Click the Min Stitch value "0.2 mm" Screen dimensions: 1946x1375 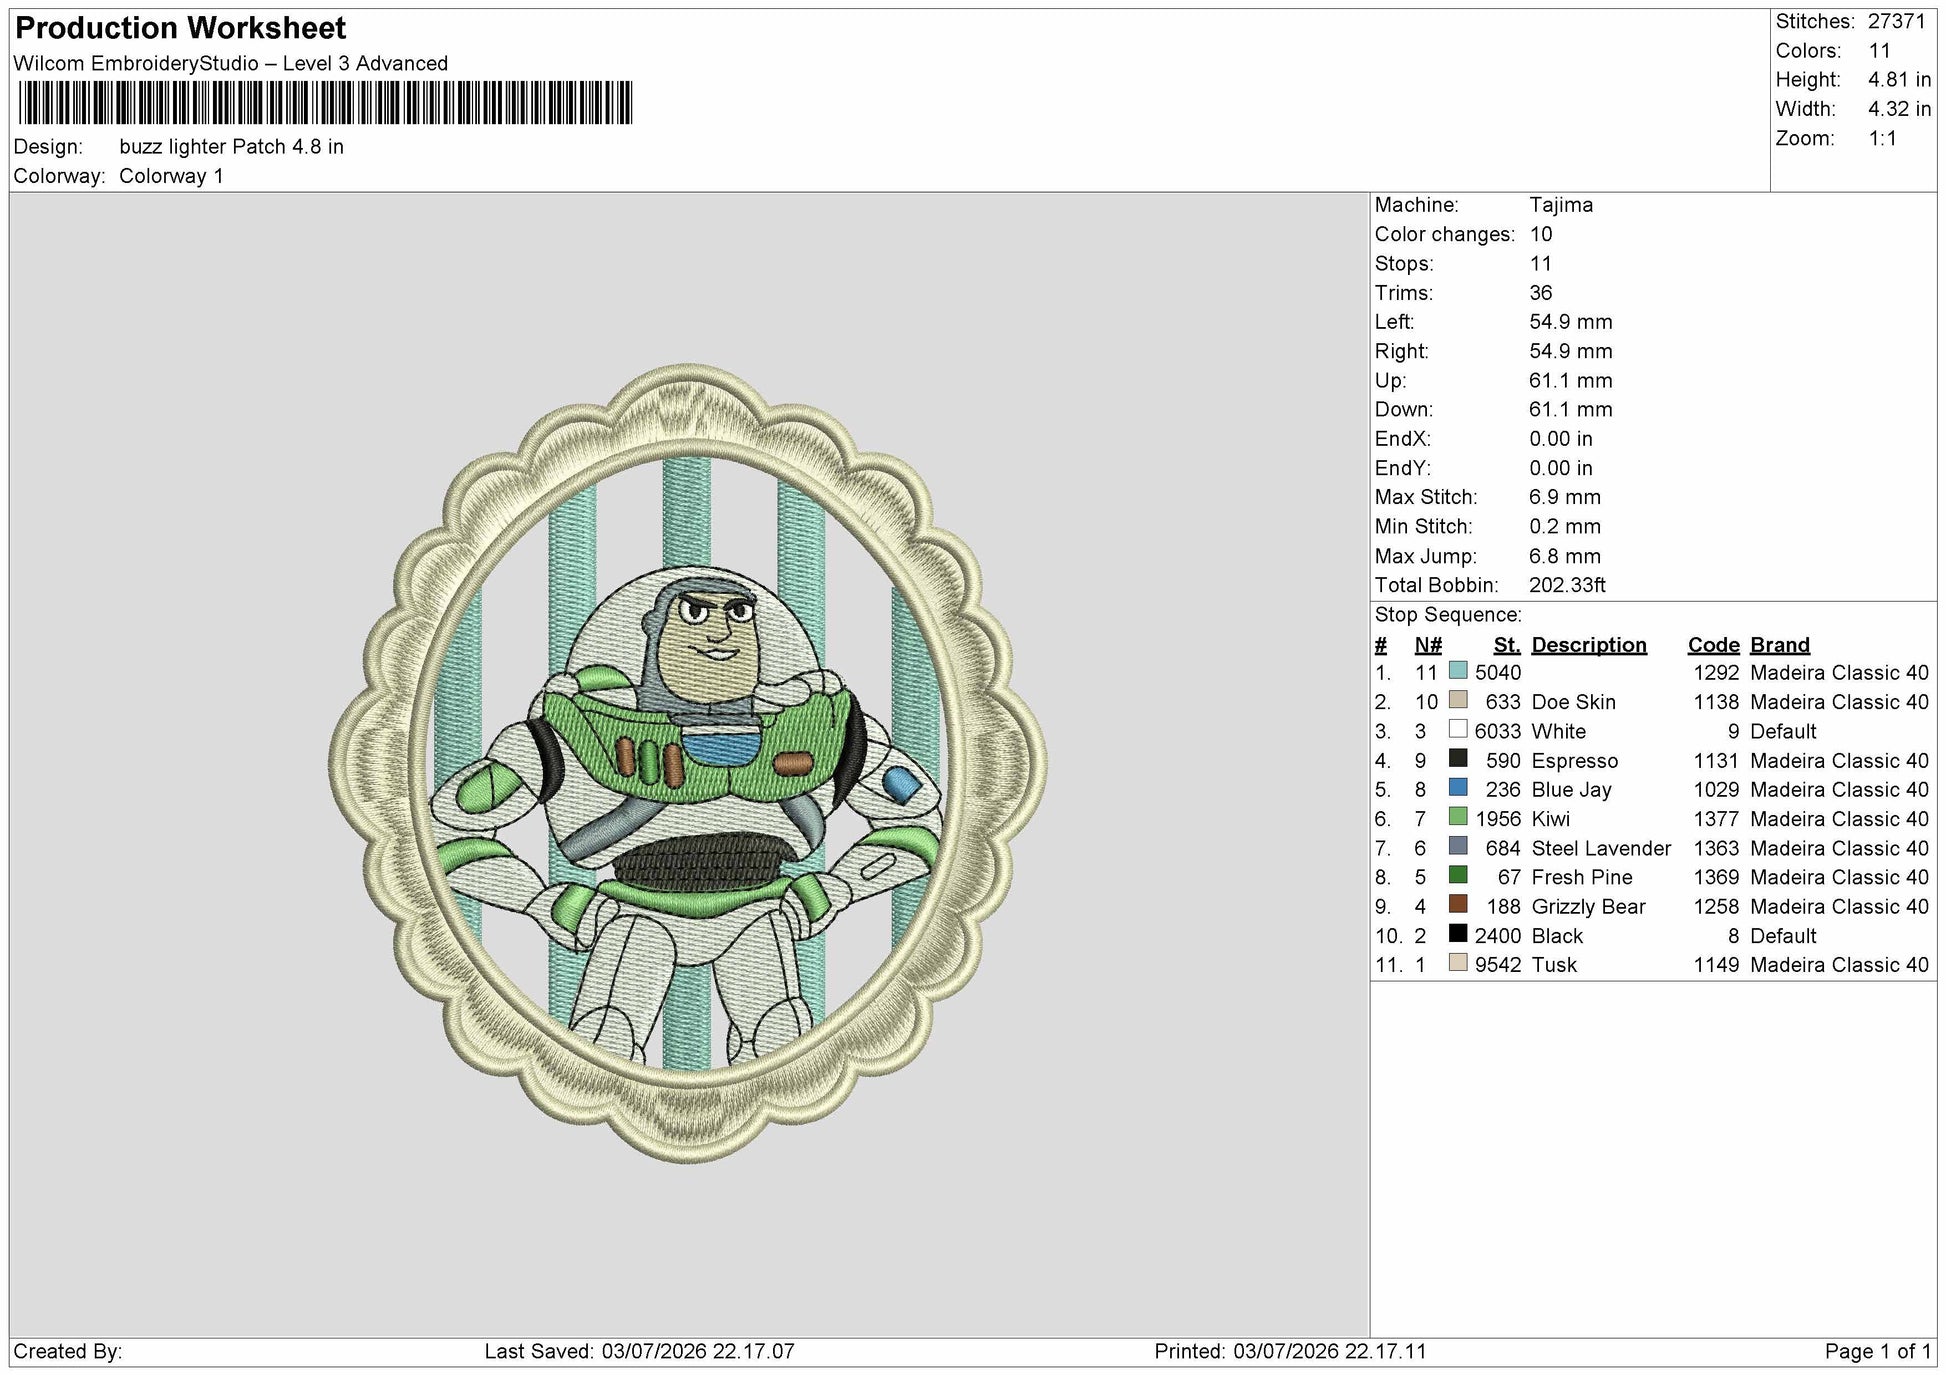(x=1565, y=527)
